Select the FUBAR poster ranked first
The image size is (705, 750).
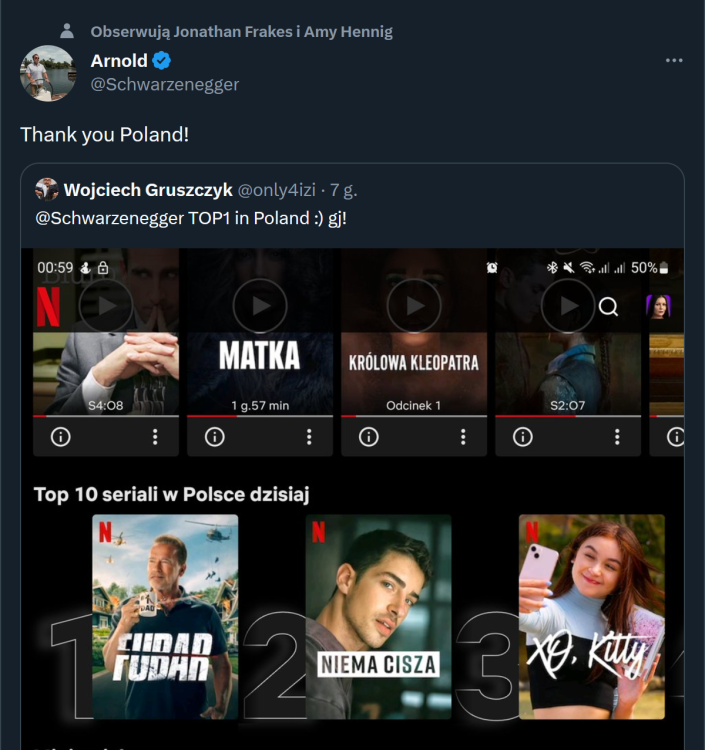coord(165,616)
